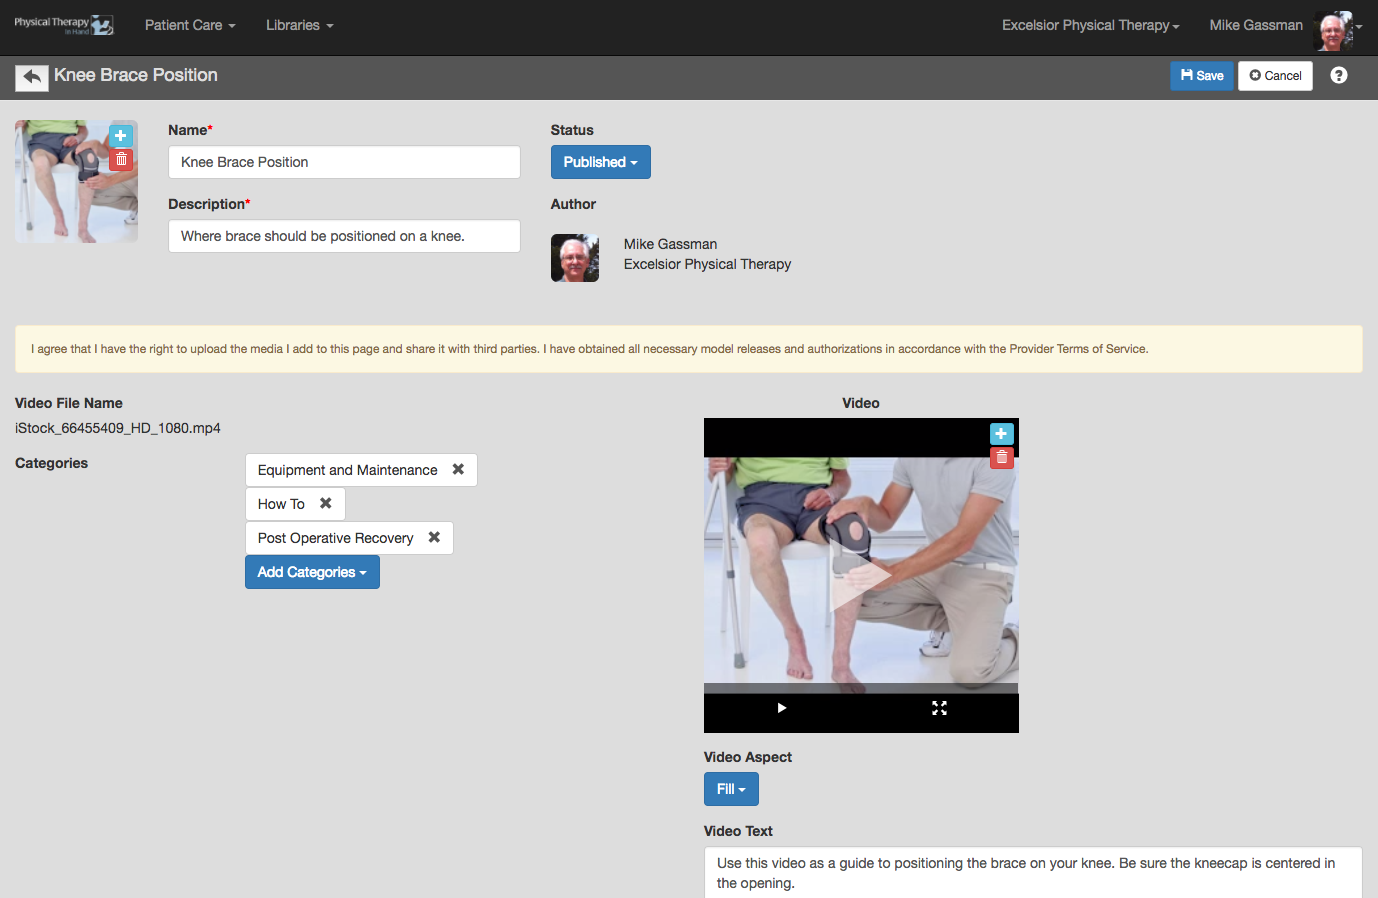Click the video progress bar
Screen dimensions: 1378x898
(x=861, y=688)
